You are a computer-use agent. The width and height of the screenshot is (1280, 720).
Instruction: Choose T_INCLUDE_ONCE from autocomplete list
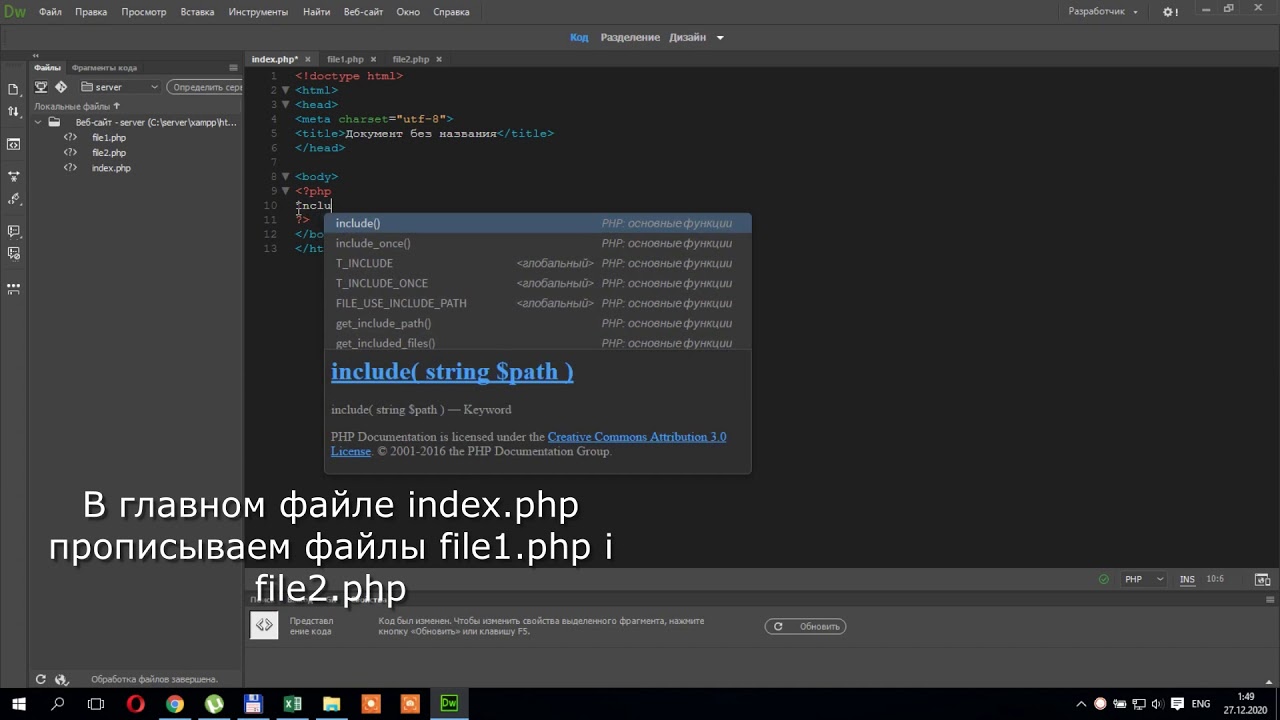tap(537, 283)
